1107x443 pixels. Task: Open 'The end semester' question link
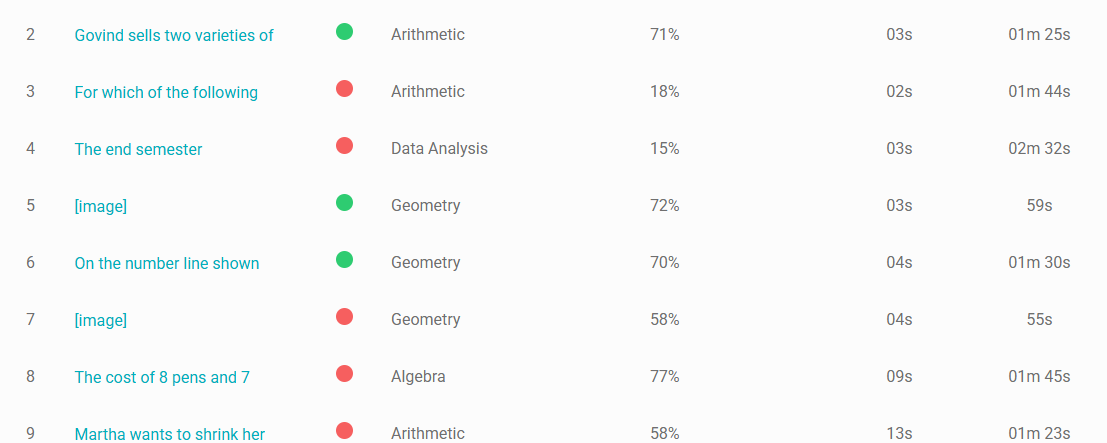[138, 149]
